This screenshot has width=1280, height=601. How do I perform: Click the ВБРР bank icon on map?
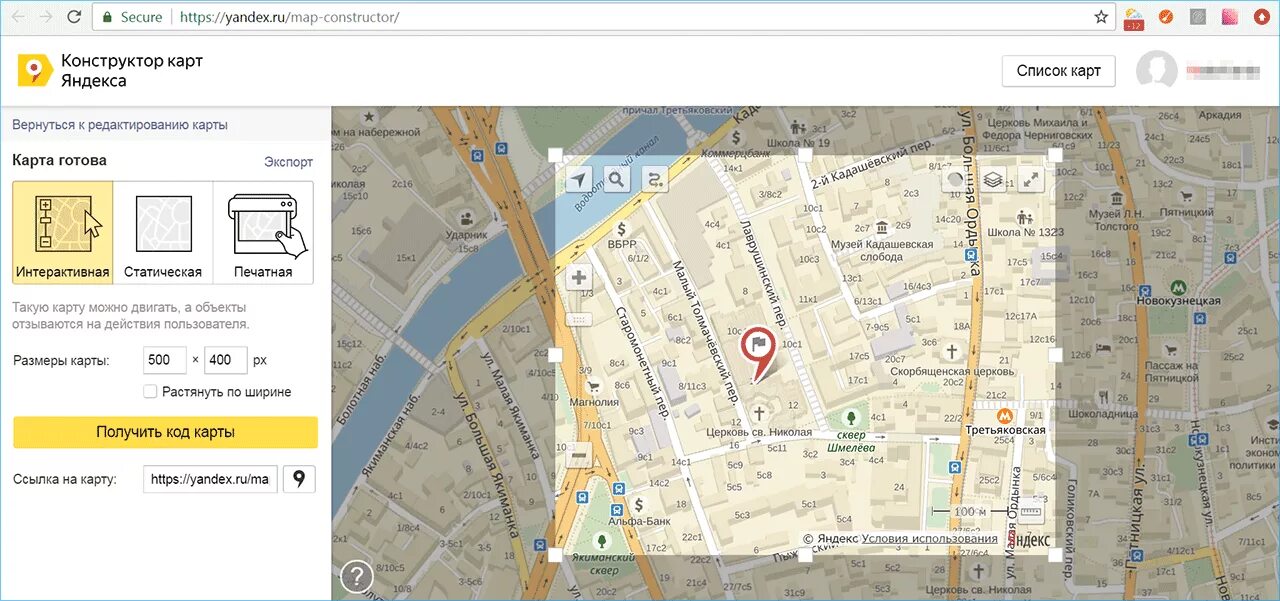pos(621,227)
